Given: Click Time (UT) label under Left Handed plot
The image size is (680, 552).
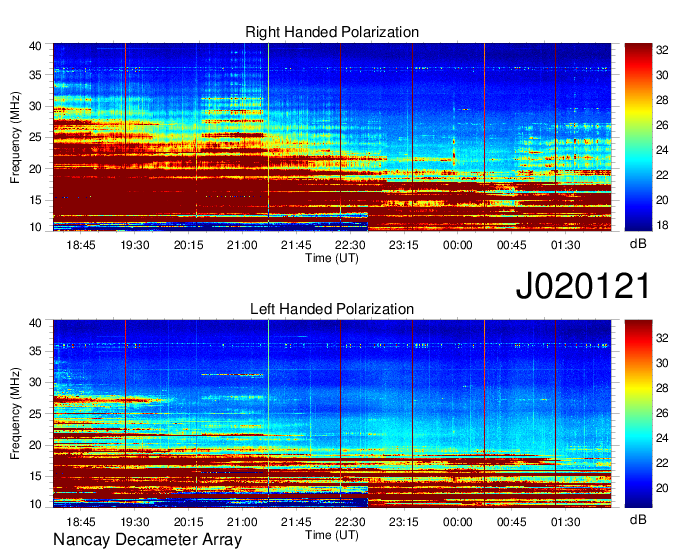Looking at the screenshot, I should point(332,535).
